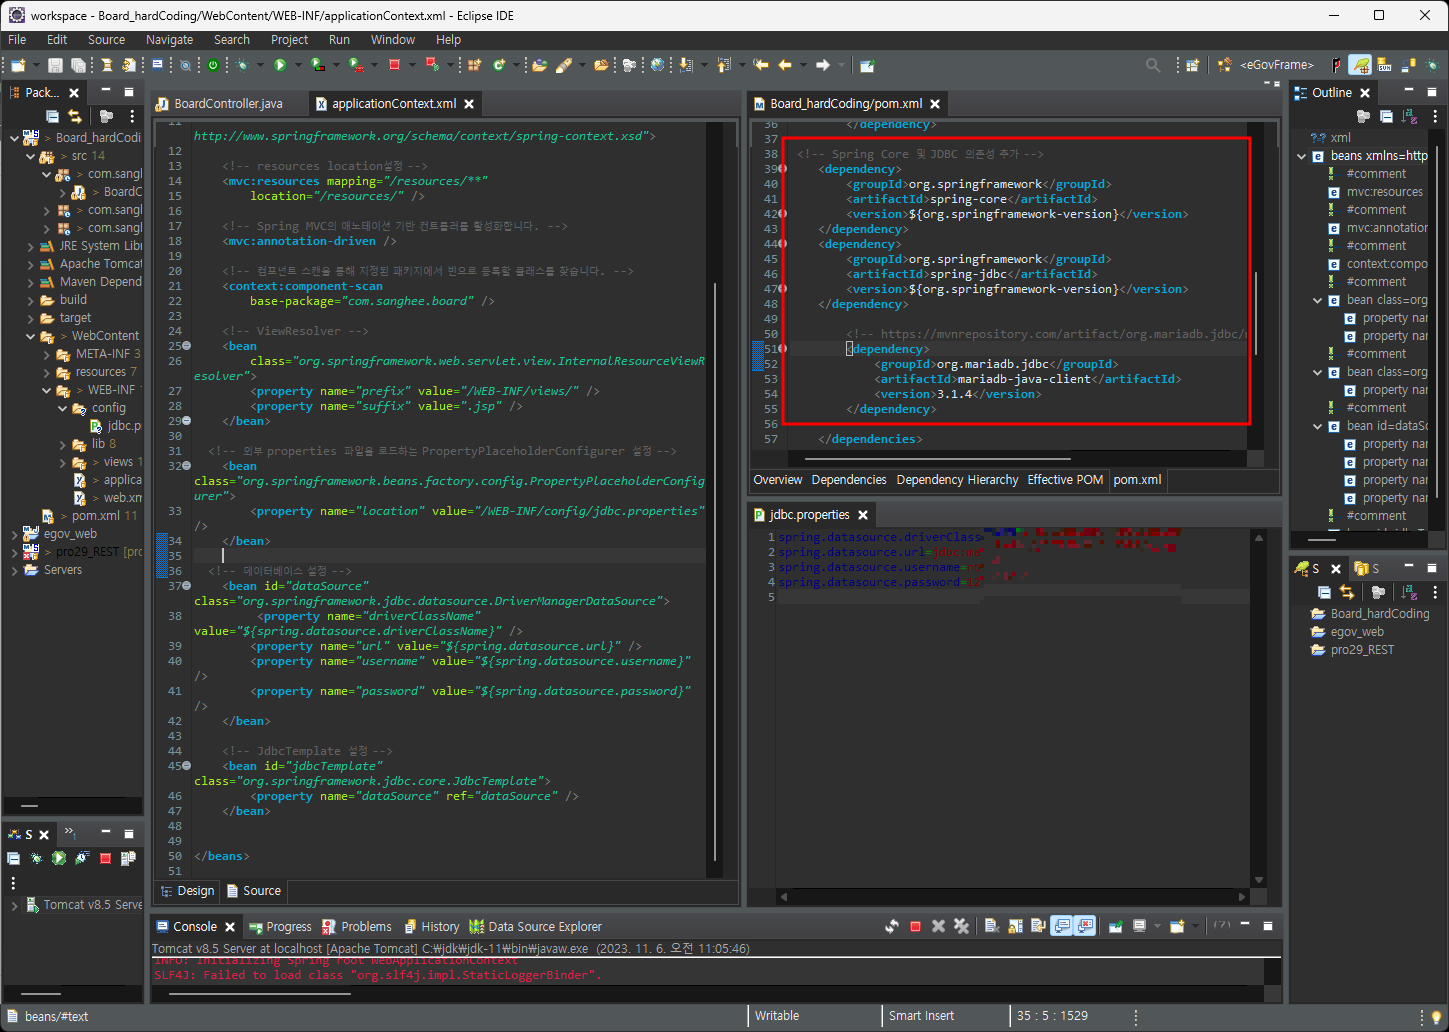1449x1032 pixels.
Task: Open the Project menu
Action: (289, 40)
